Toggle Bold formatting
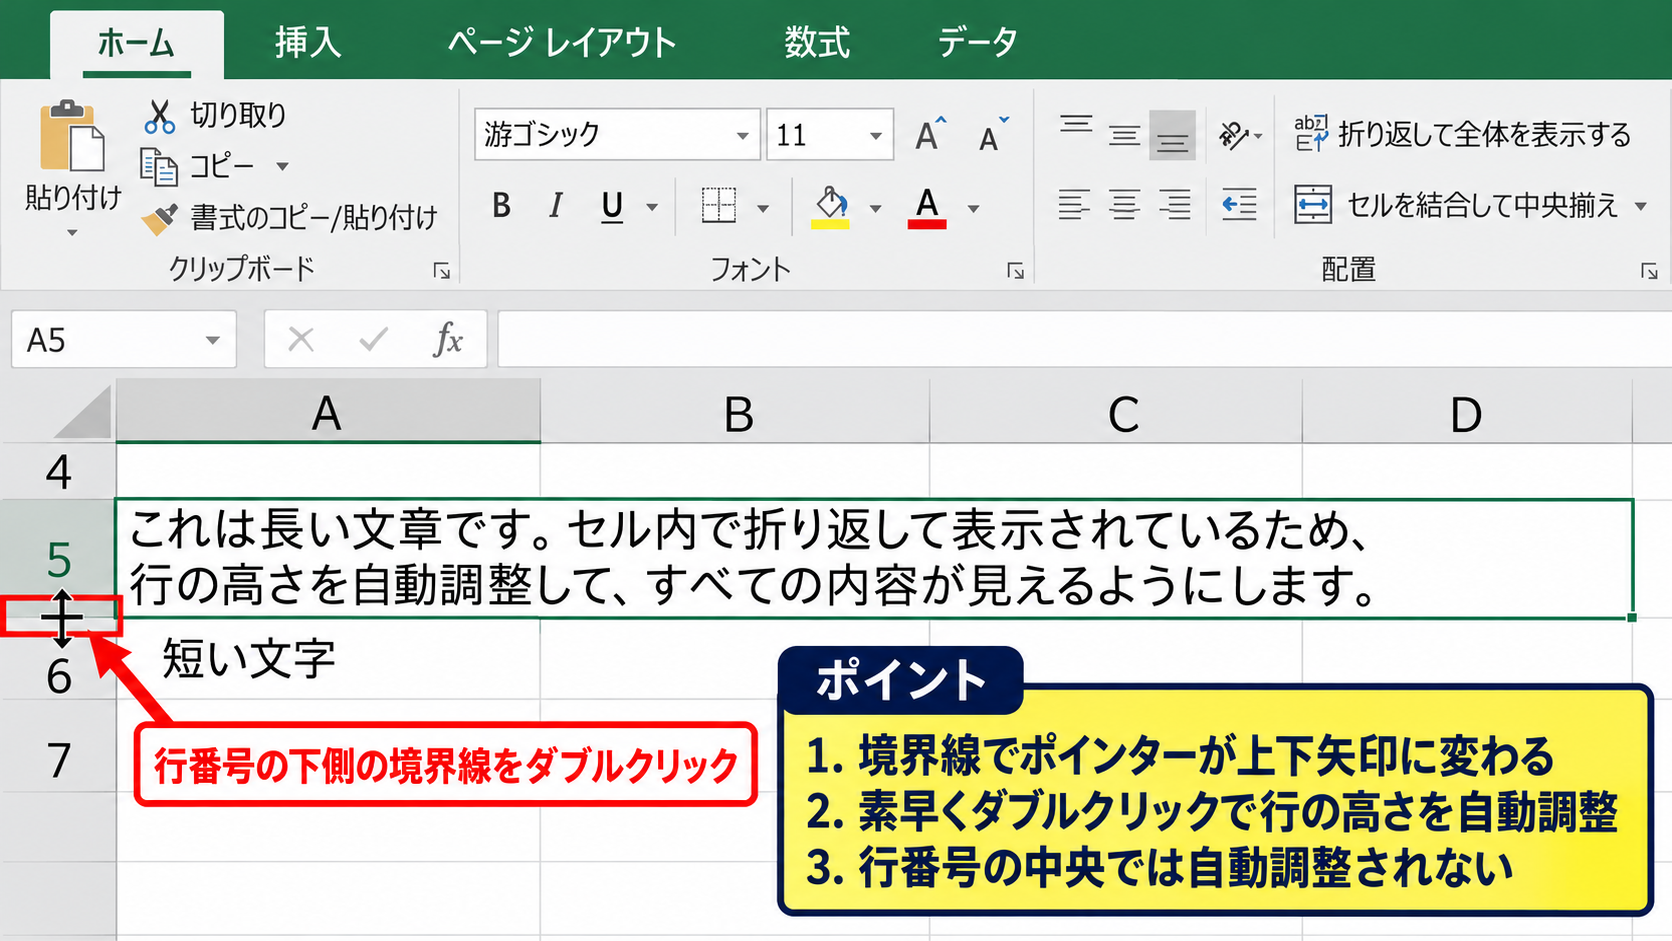 click(x=502, y=206)
